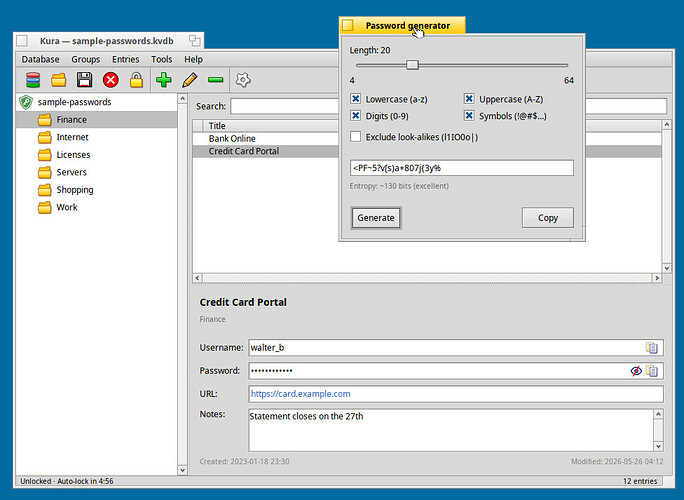Edit entry using the pencil icon
Viewport: 684px width, 500px height.
click(x=189, y=80)
